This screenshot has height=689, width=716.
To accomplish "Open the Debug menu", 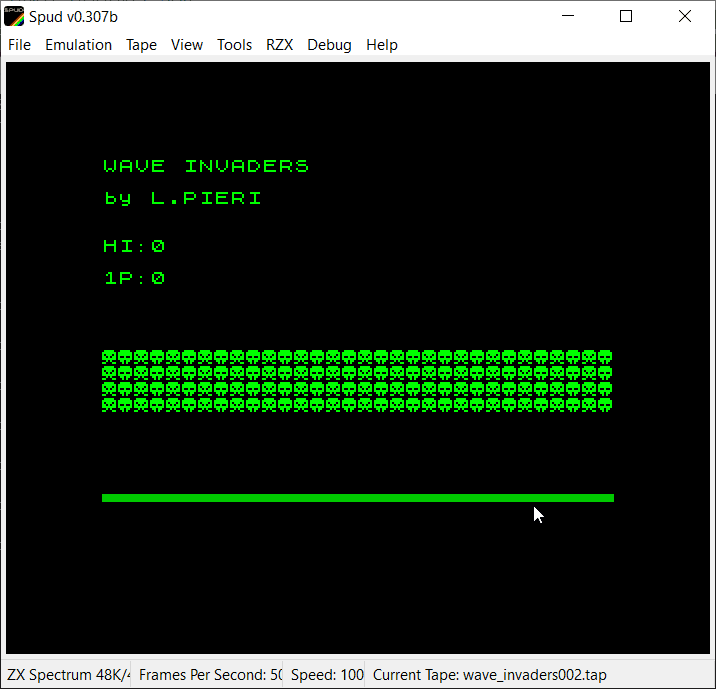I will point(329,45).
